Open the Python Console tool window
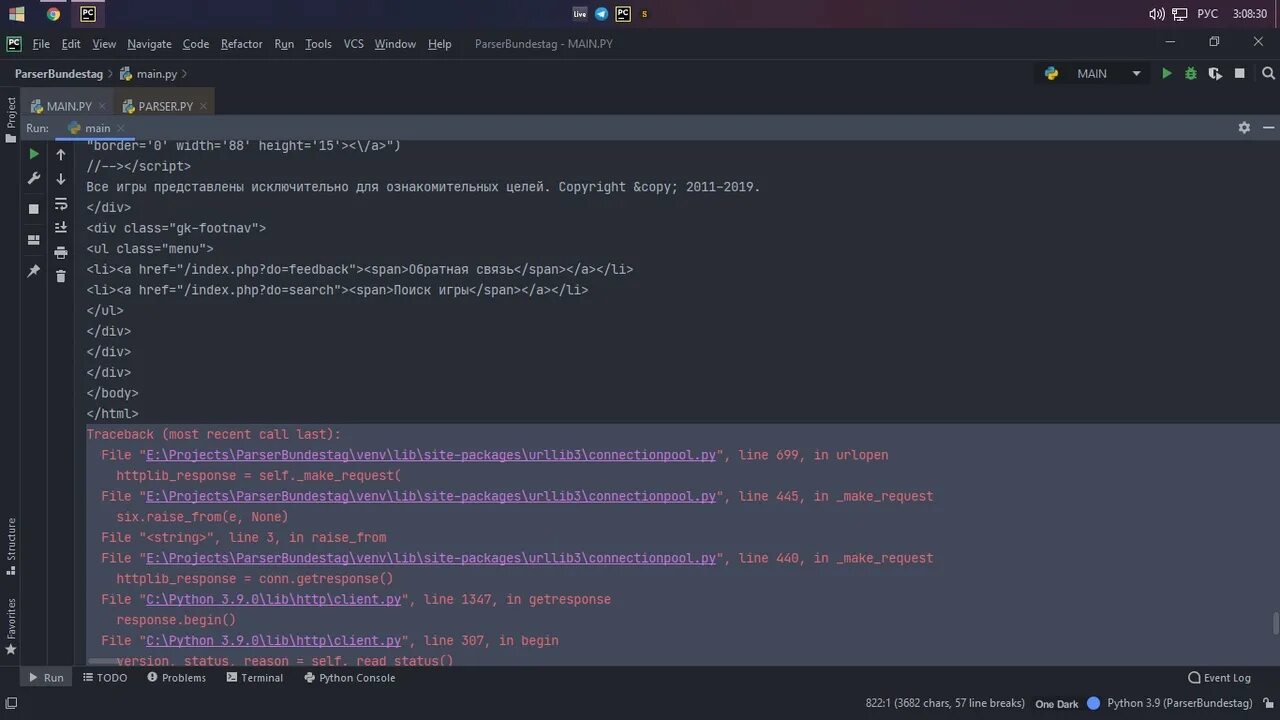Viewport: 1280px width, 720px height. [x=350, y=677]
